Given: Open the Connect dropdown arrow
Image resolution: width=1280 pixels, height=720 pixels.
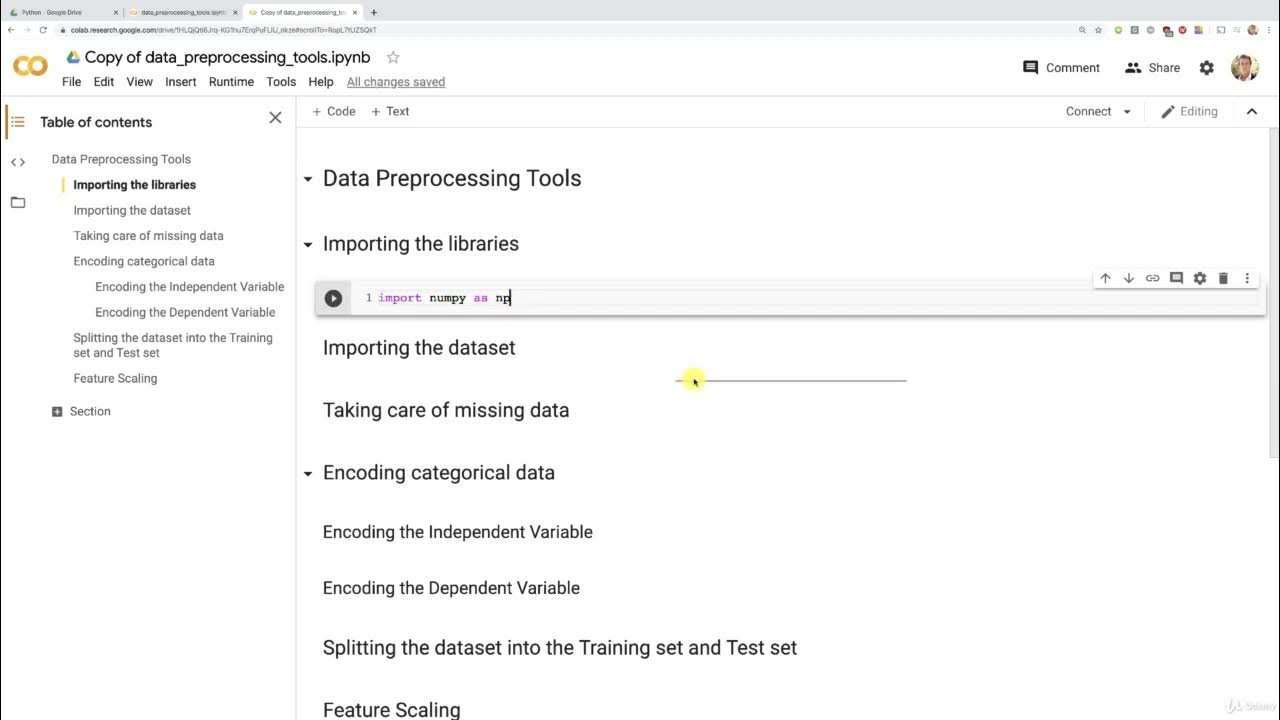Looking at the screenshot, I should tap(1127, 112).
